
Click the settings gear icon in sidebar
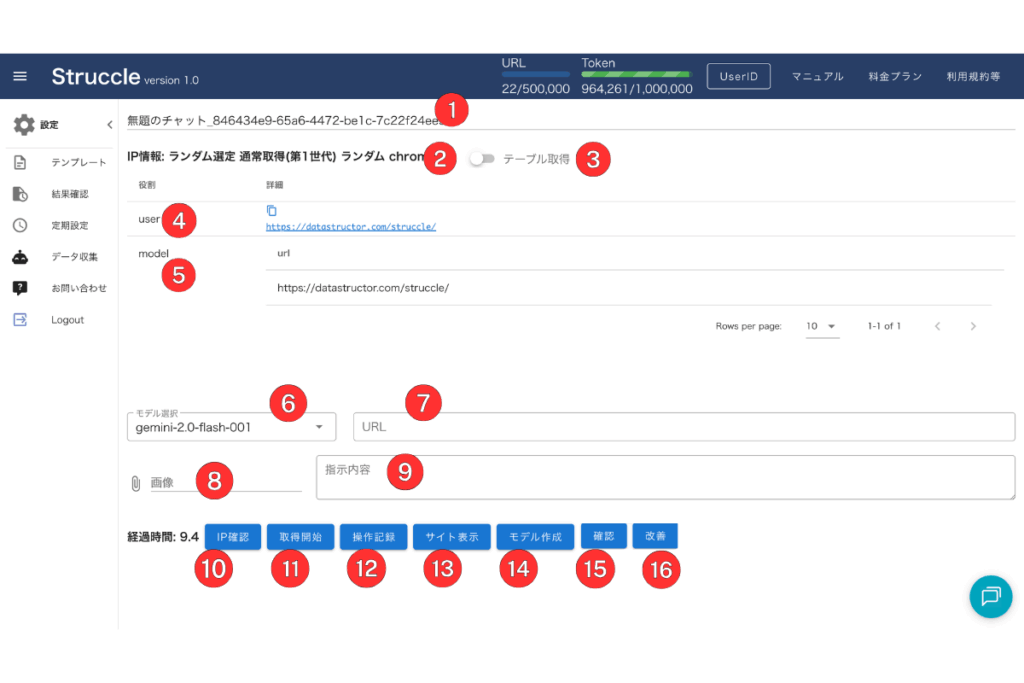(24, 125)
